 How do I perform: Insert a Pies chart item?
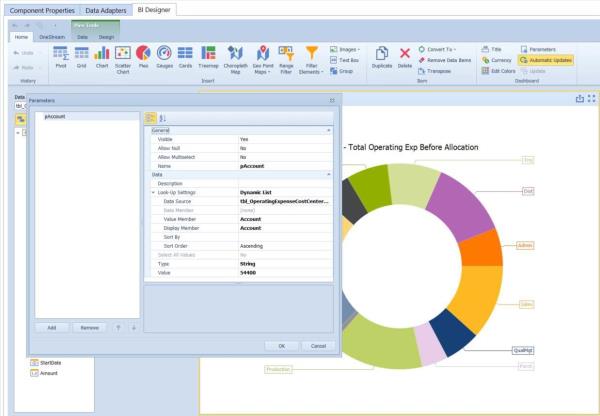[x=144, y=57]
